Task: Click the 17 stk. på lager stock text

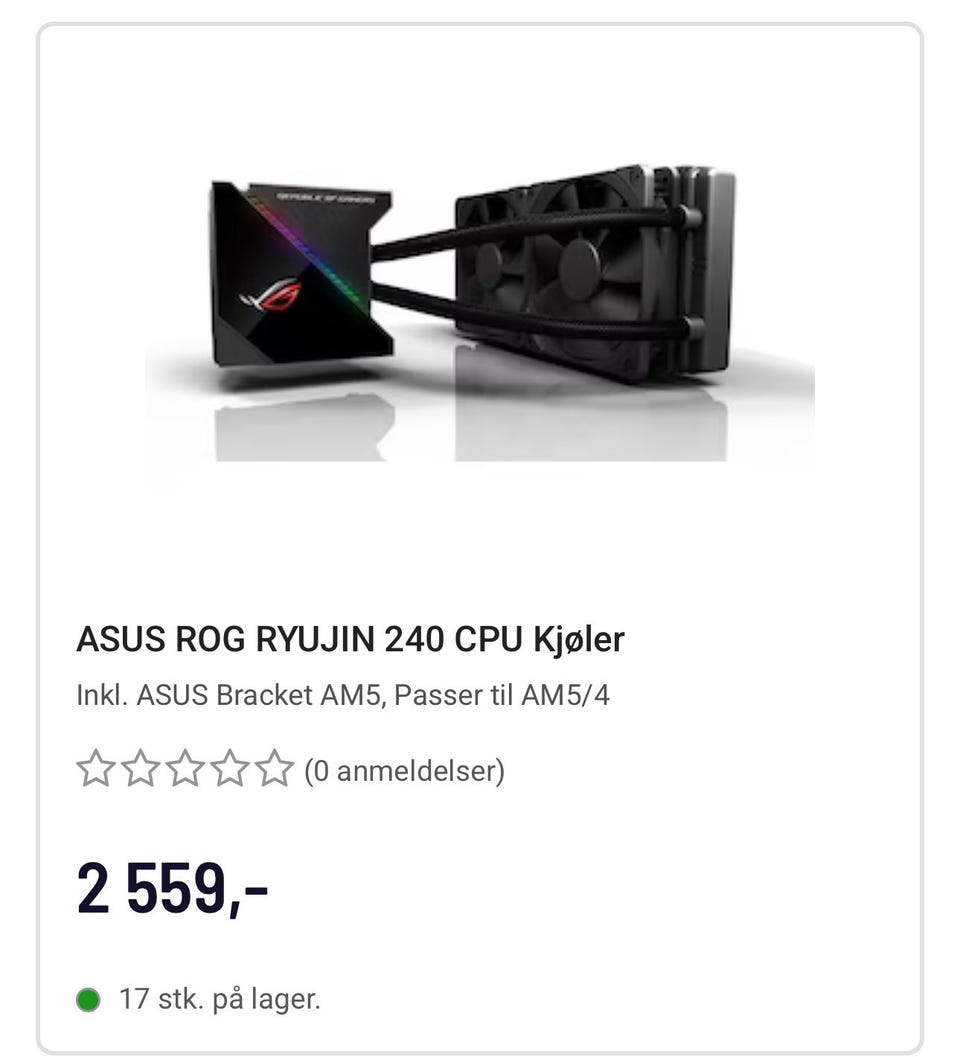Action: tap(220, 999)
